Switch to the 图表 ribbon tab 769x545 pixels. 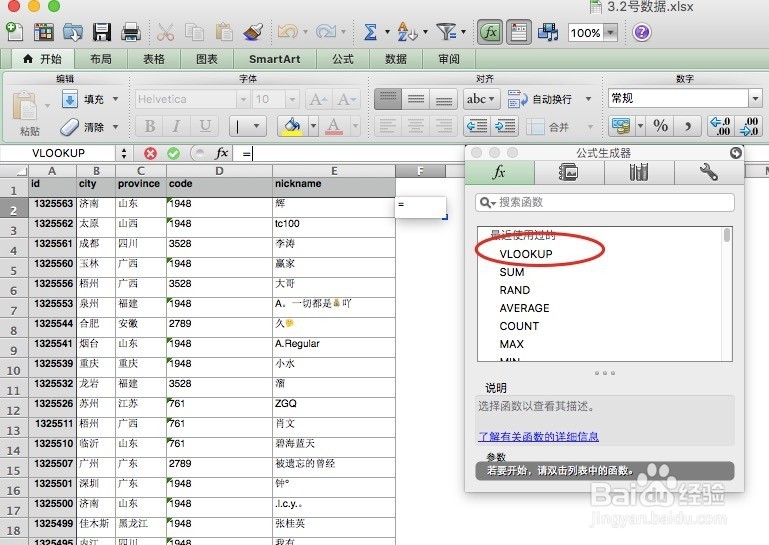pos(206,59)
